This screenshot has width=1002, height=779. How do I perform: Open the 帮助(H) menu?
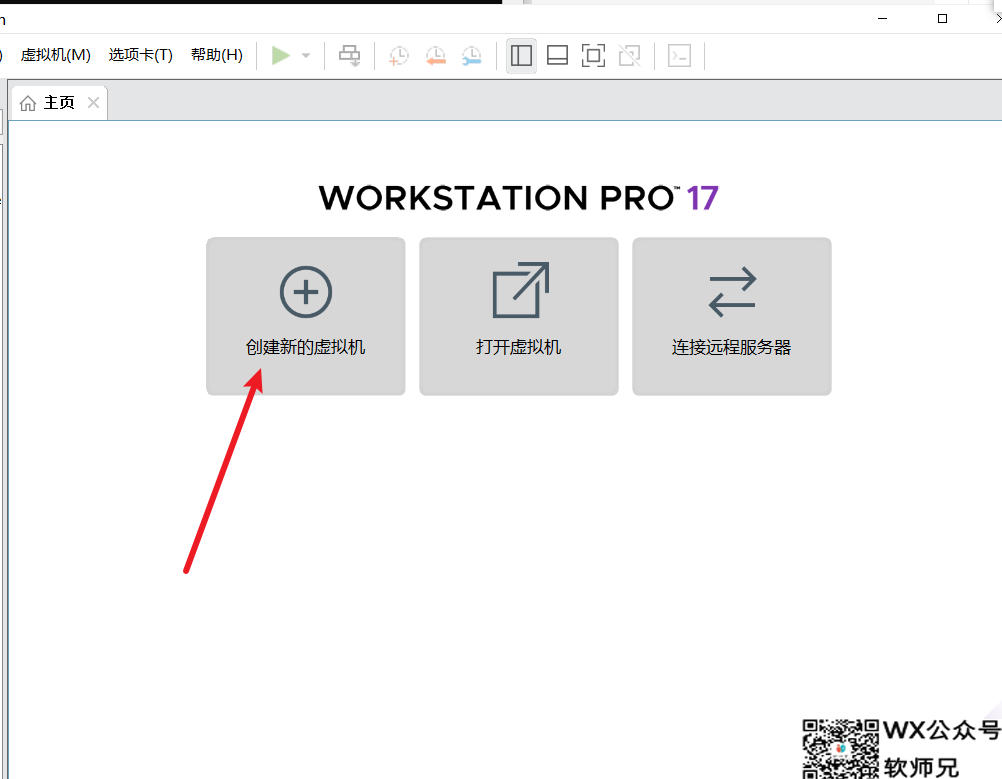217,55
